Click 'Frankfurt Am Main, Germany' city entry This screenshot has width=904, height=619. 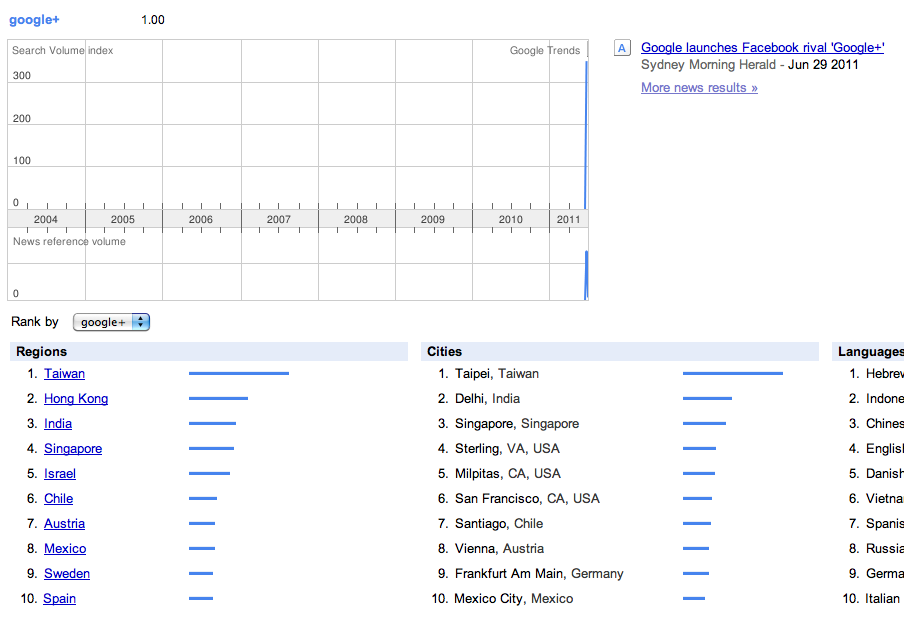(539, 573)
